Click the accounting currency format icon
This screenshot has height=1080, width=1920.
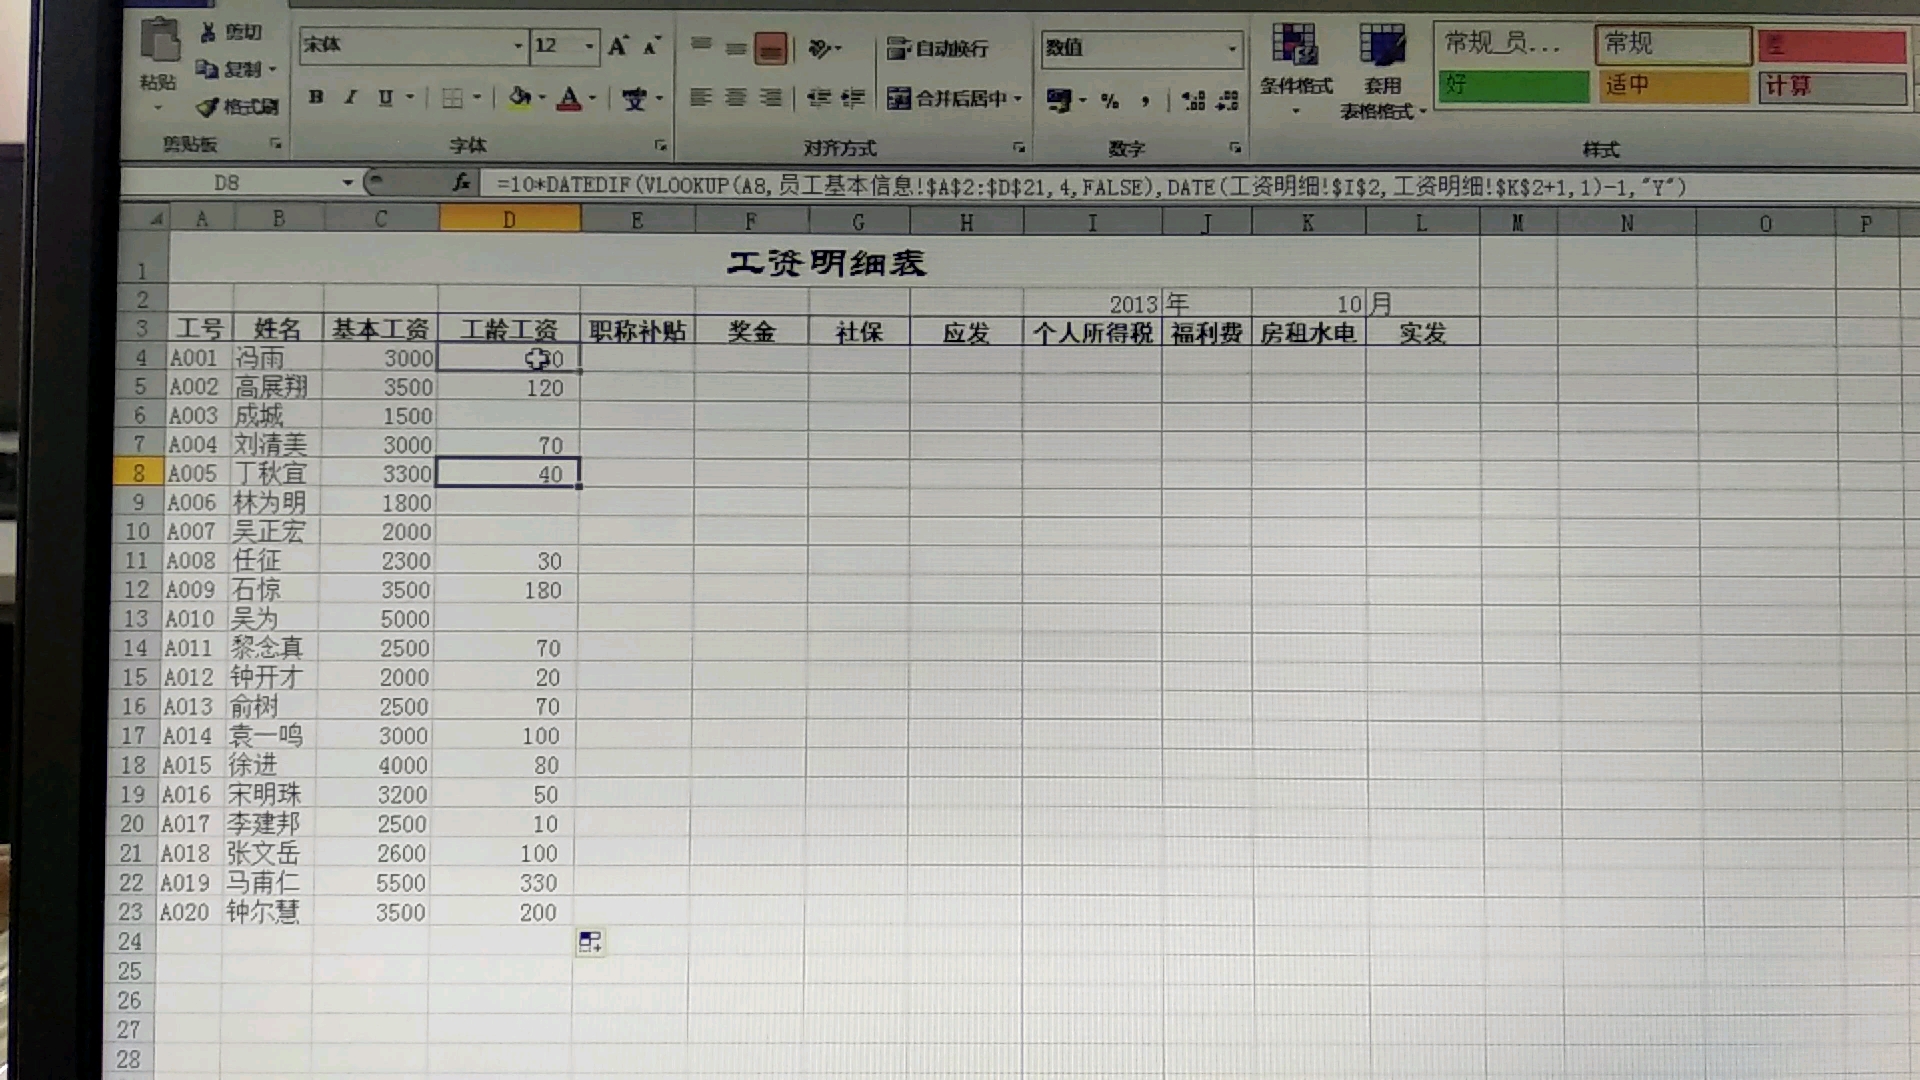pyautogui.click(x=1059, y=100)
